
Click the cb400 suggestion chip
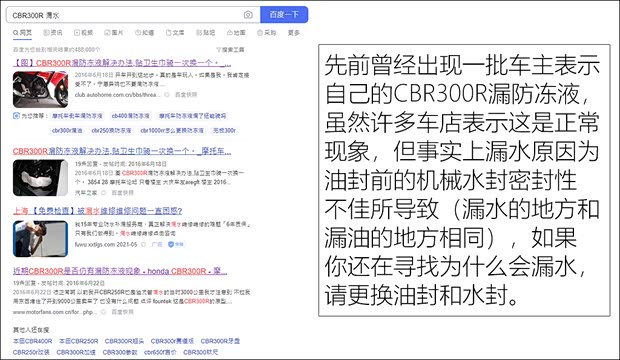point(130,116)
